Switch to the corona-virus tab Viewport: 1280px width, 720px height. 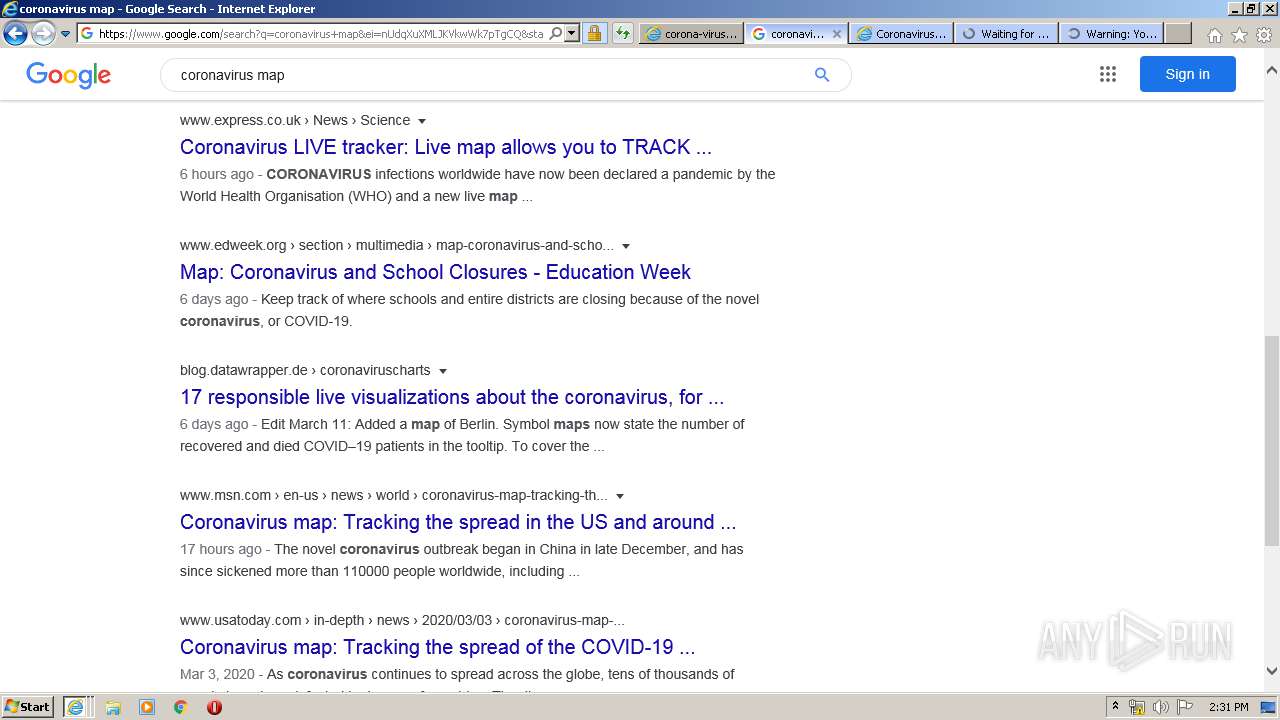pyautogui.click(x=691, y=33)
